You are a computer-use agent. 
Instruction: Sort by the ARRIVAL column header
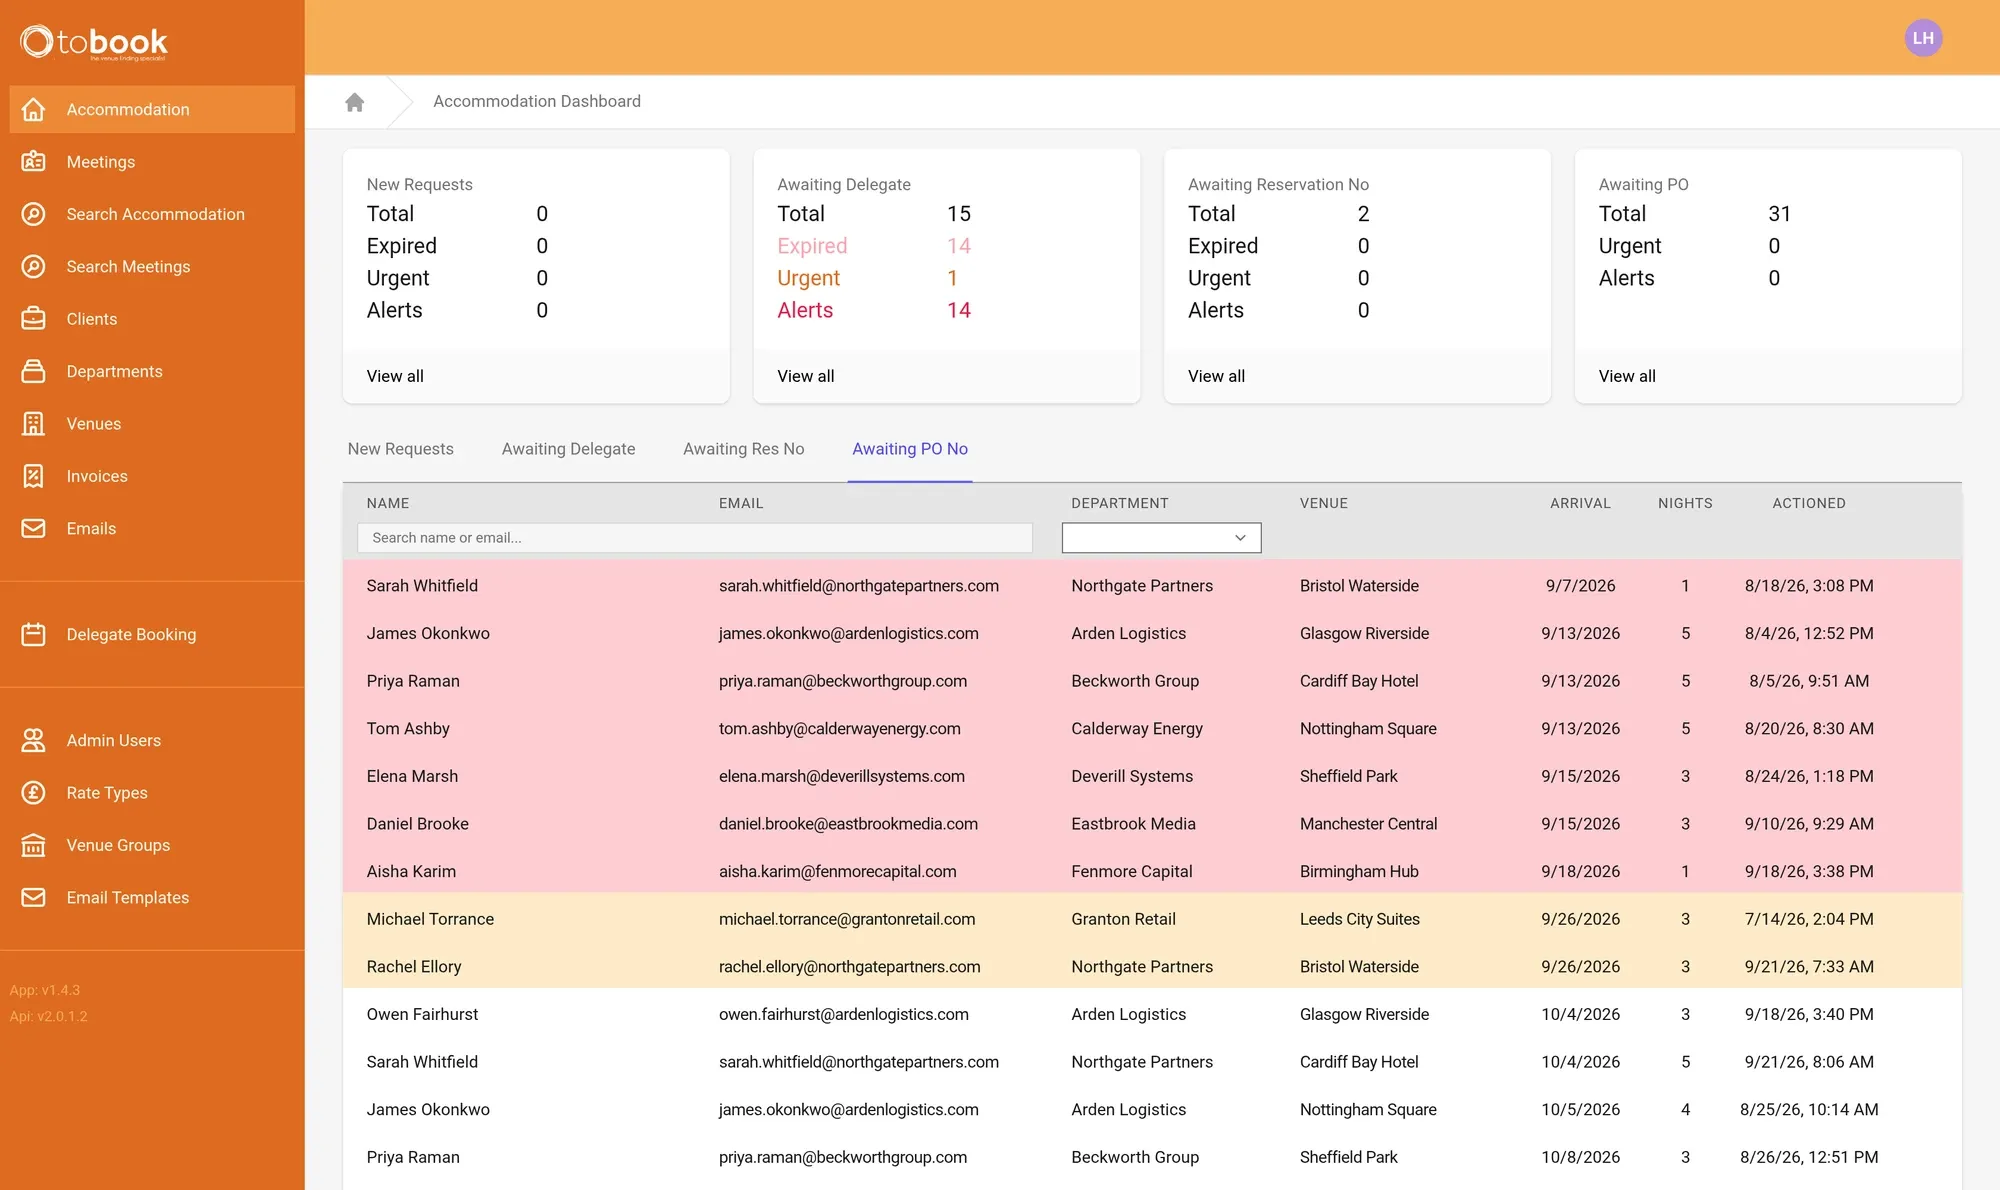pyautogui.click(x=1580, y=503)
